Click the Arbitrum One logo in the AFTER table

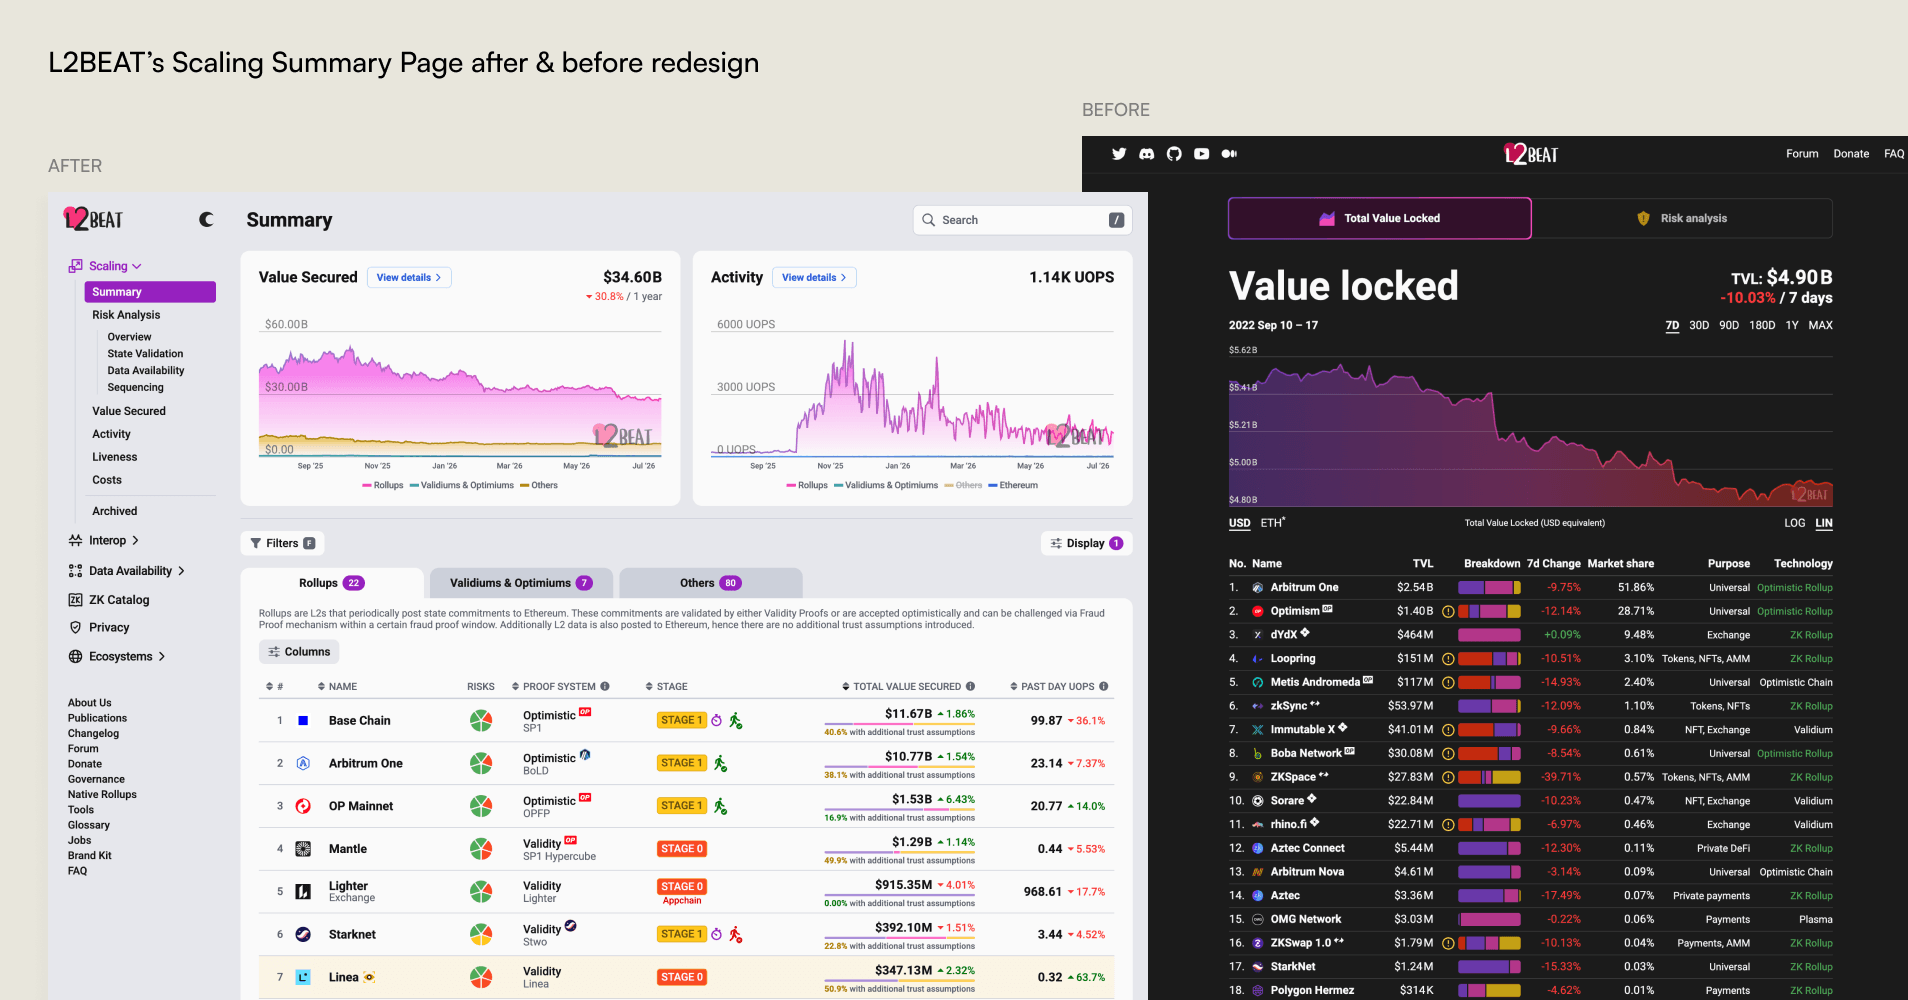pos(303,763)
